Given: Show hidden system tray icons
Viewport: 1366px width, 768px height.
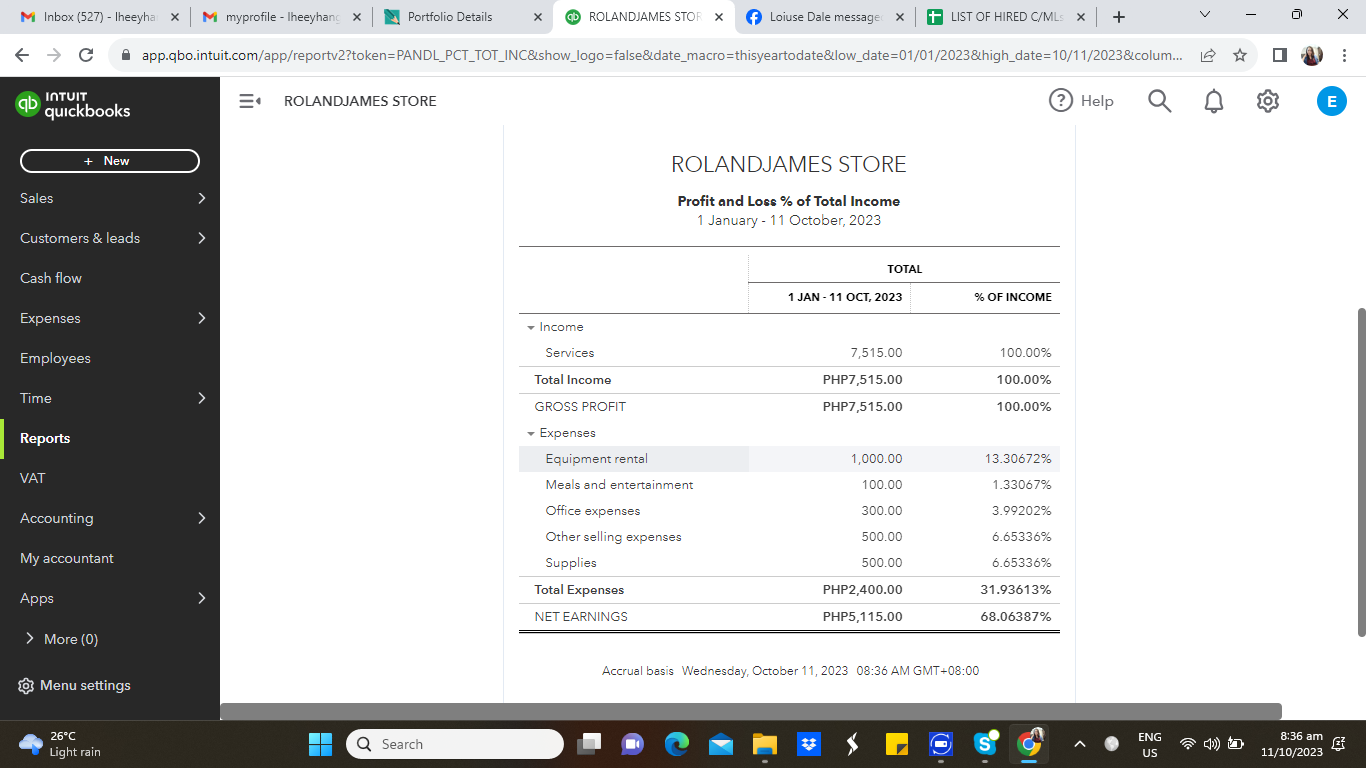Looking at the screenshot, I should [x=1079, y=744].
